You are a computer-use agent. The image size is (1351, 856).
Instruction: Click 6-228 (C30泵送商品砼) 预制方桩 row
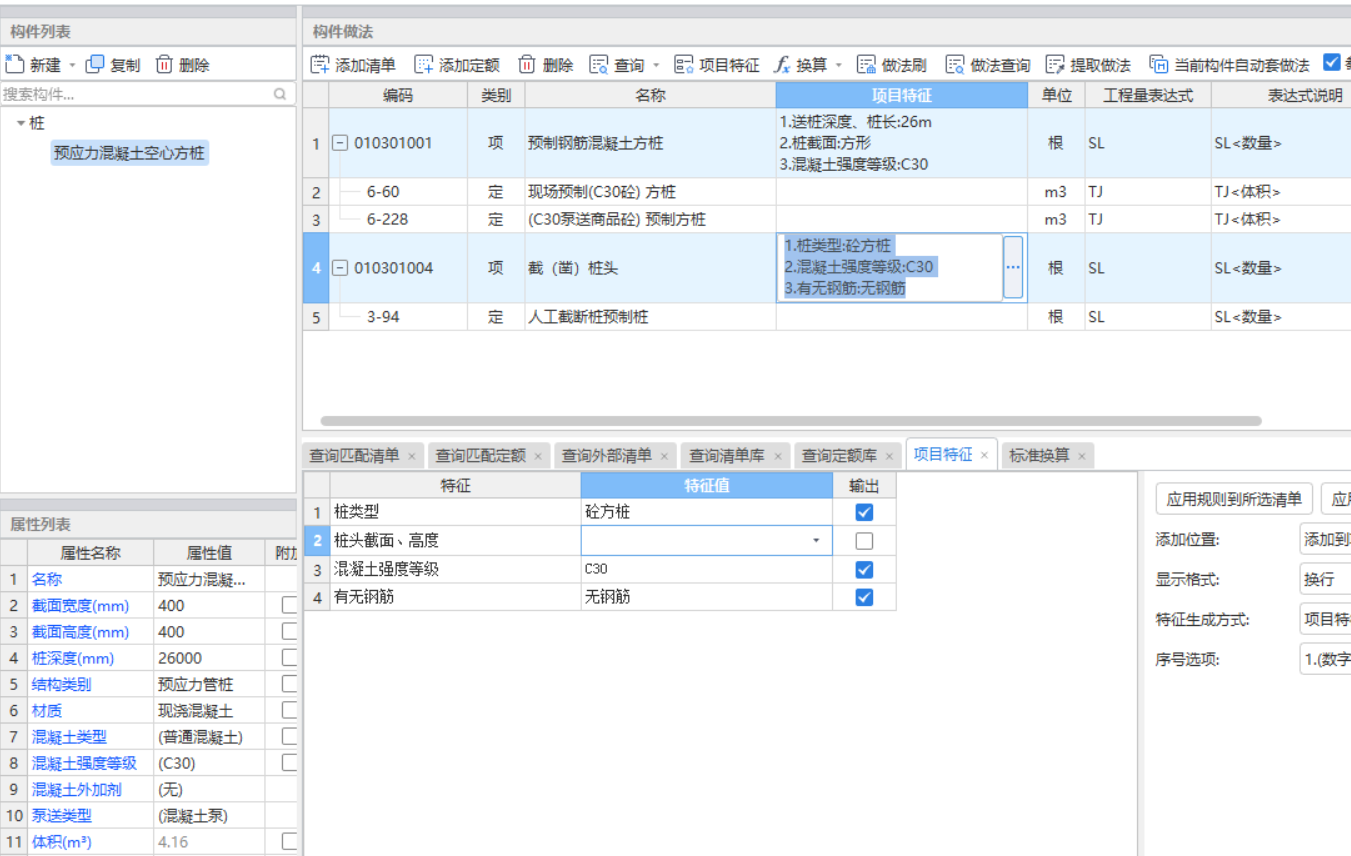(826, 219)
